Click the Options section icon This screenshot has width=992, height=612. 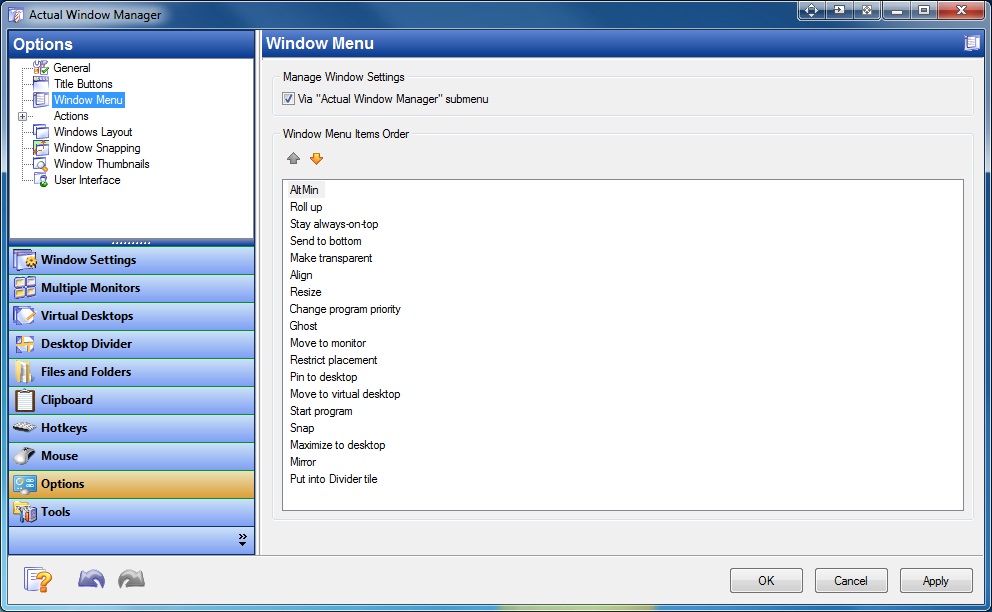tap(25, 484)
